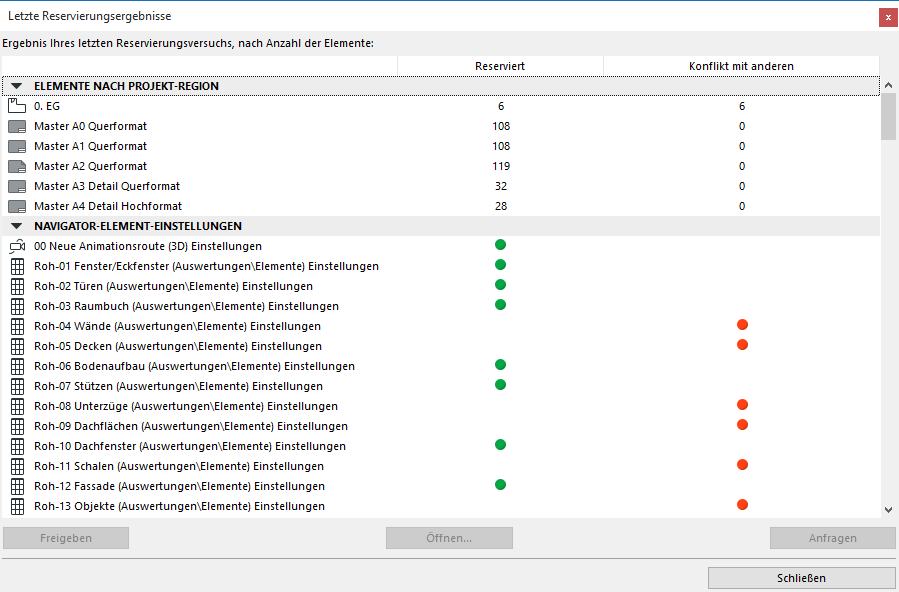The height and width of the screenshot is (592, 899).
Task: Collapse Elemente nach Projekt-Region section
Action: pos(17,86)
